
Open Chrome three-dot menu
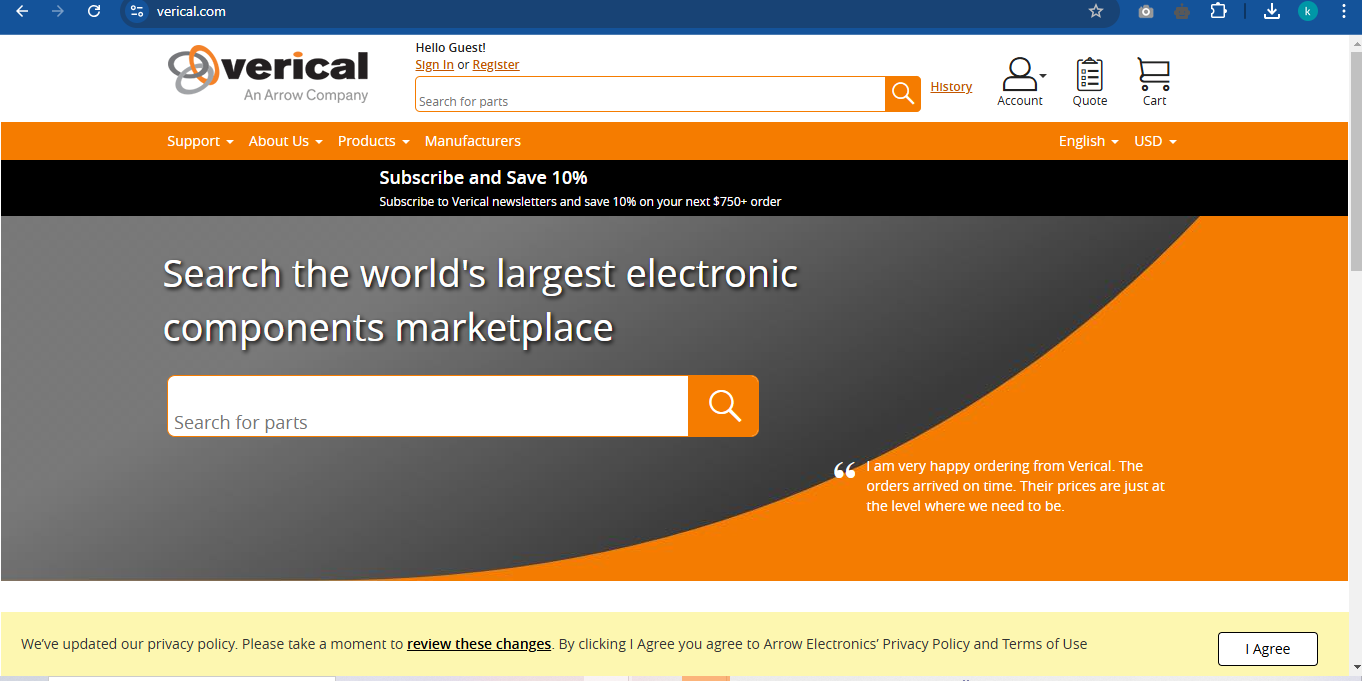tap(1344, 11)
